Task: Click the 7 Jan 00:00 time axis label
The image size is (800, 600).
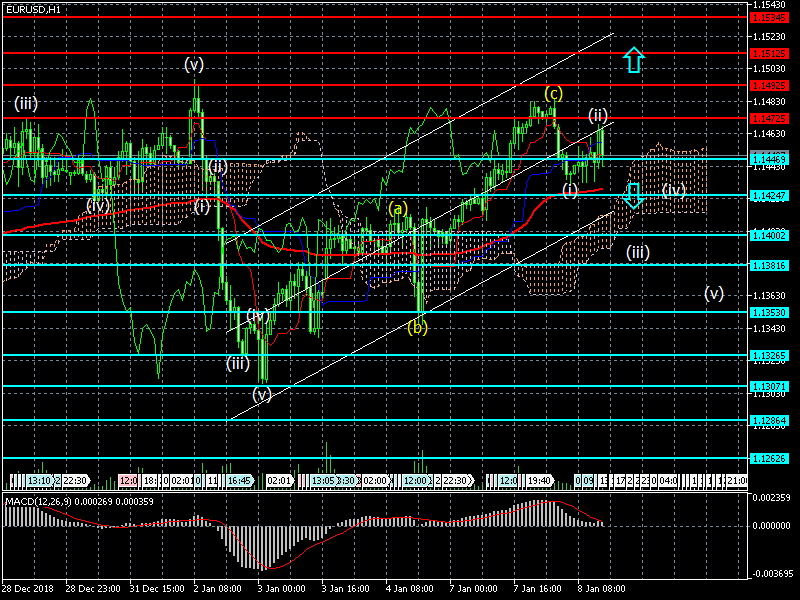Action: pos(474,589)
